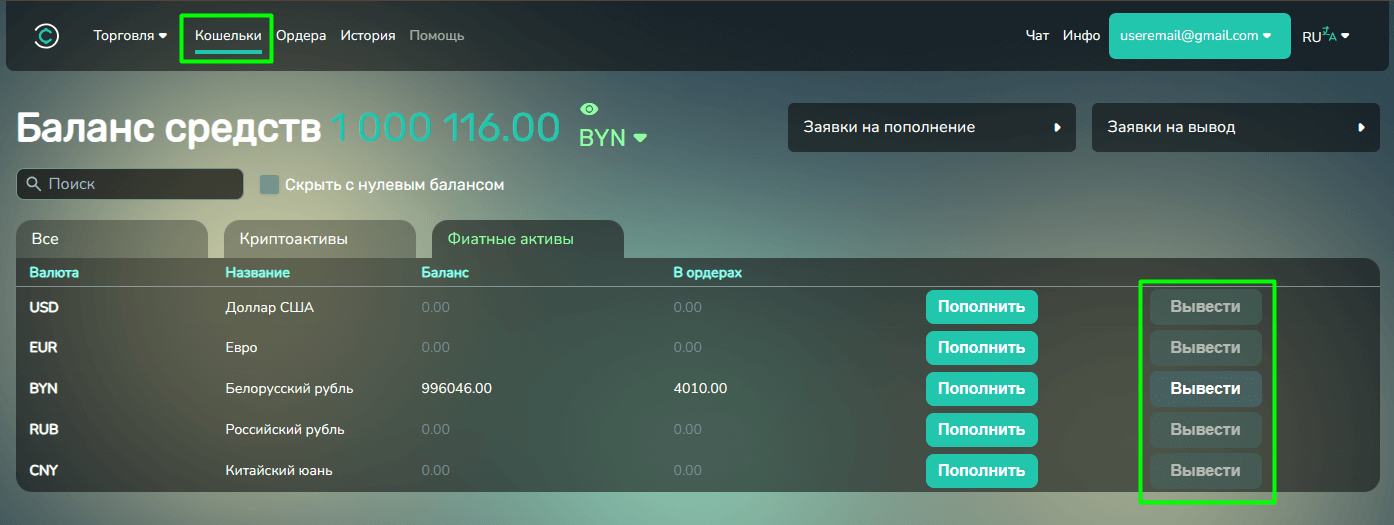
Task: Sort by the Баланс column header
Action: (x=445, y=272)
